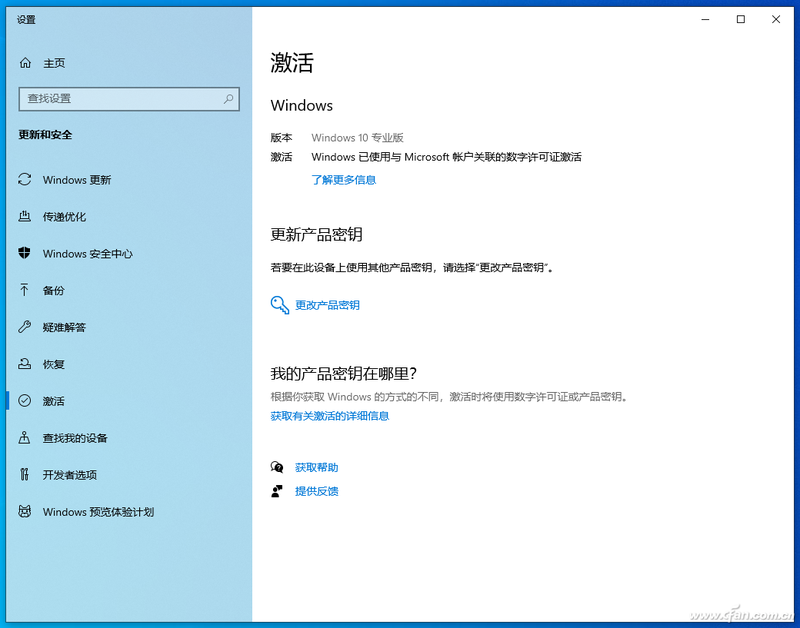Click the Windows 更新 sync icon
This screenshot has height=628, width=800.
[x=24, y=180]
